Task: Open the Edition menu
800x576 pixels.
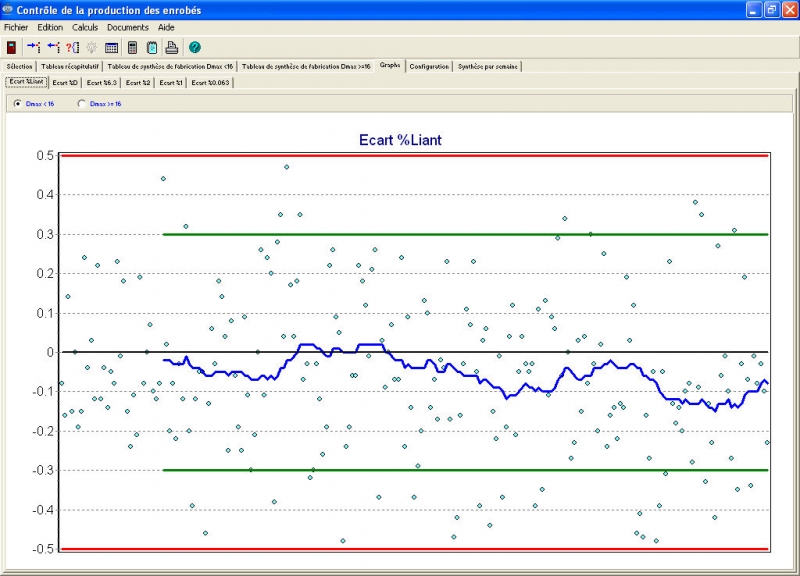Action: pyautogui.click(x=50, y=28)
